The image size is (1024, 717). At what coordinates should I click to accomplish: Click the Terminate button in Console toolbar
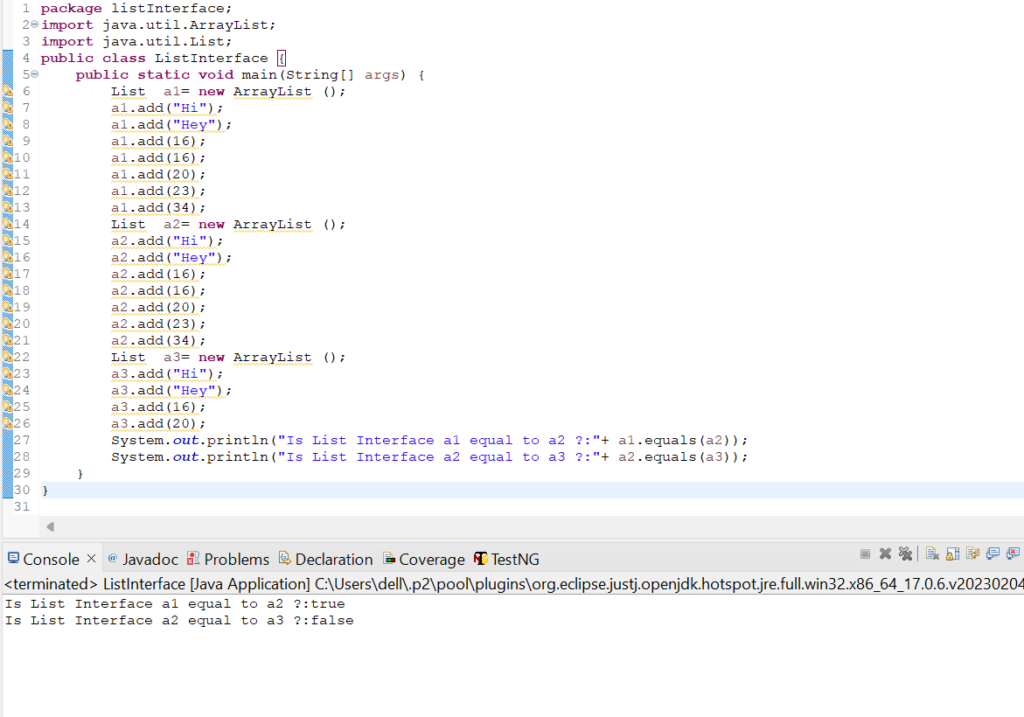(865, 554)
